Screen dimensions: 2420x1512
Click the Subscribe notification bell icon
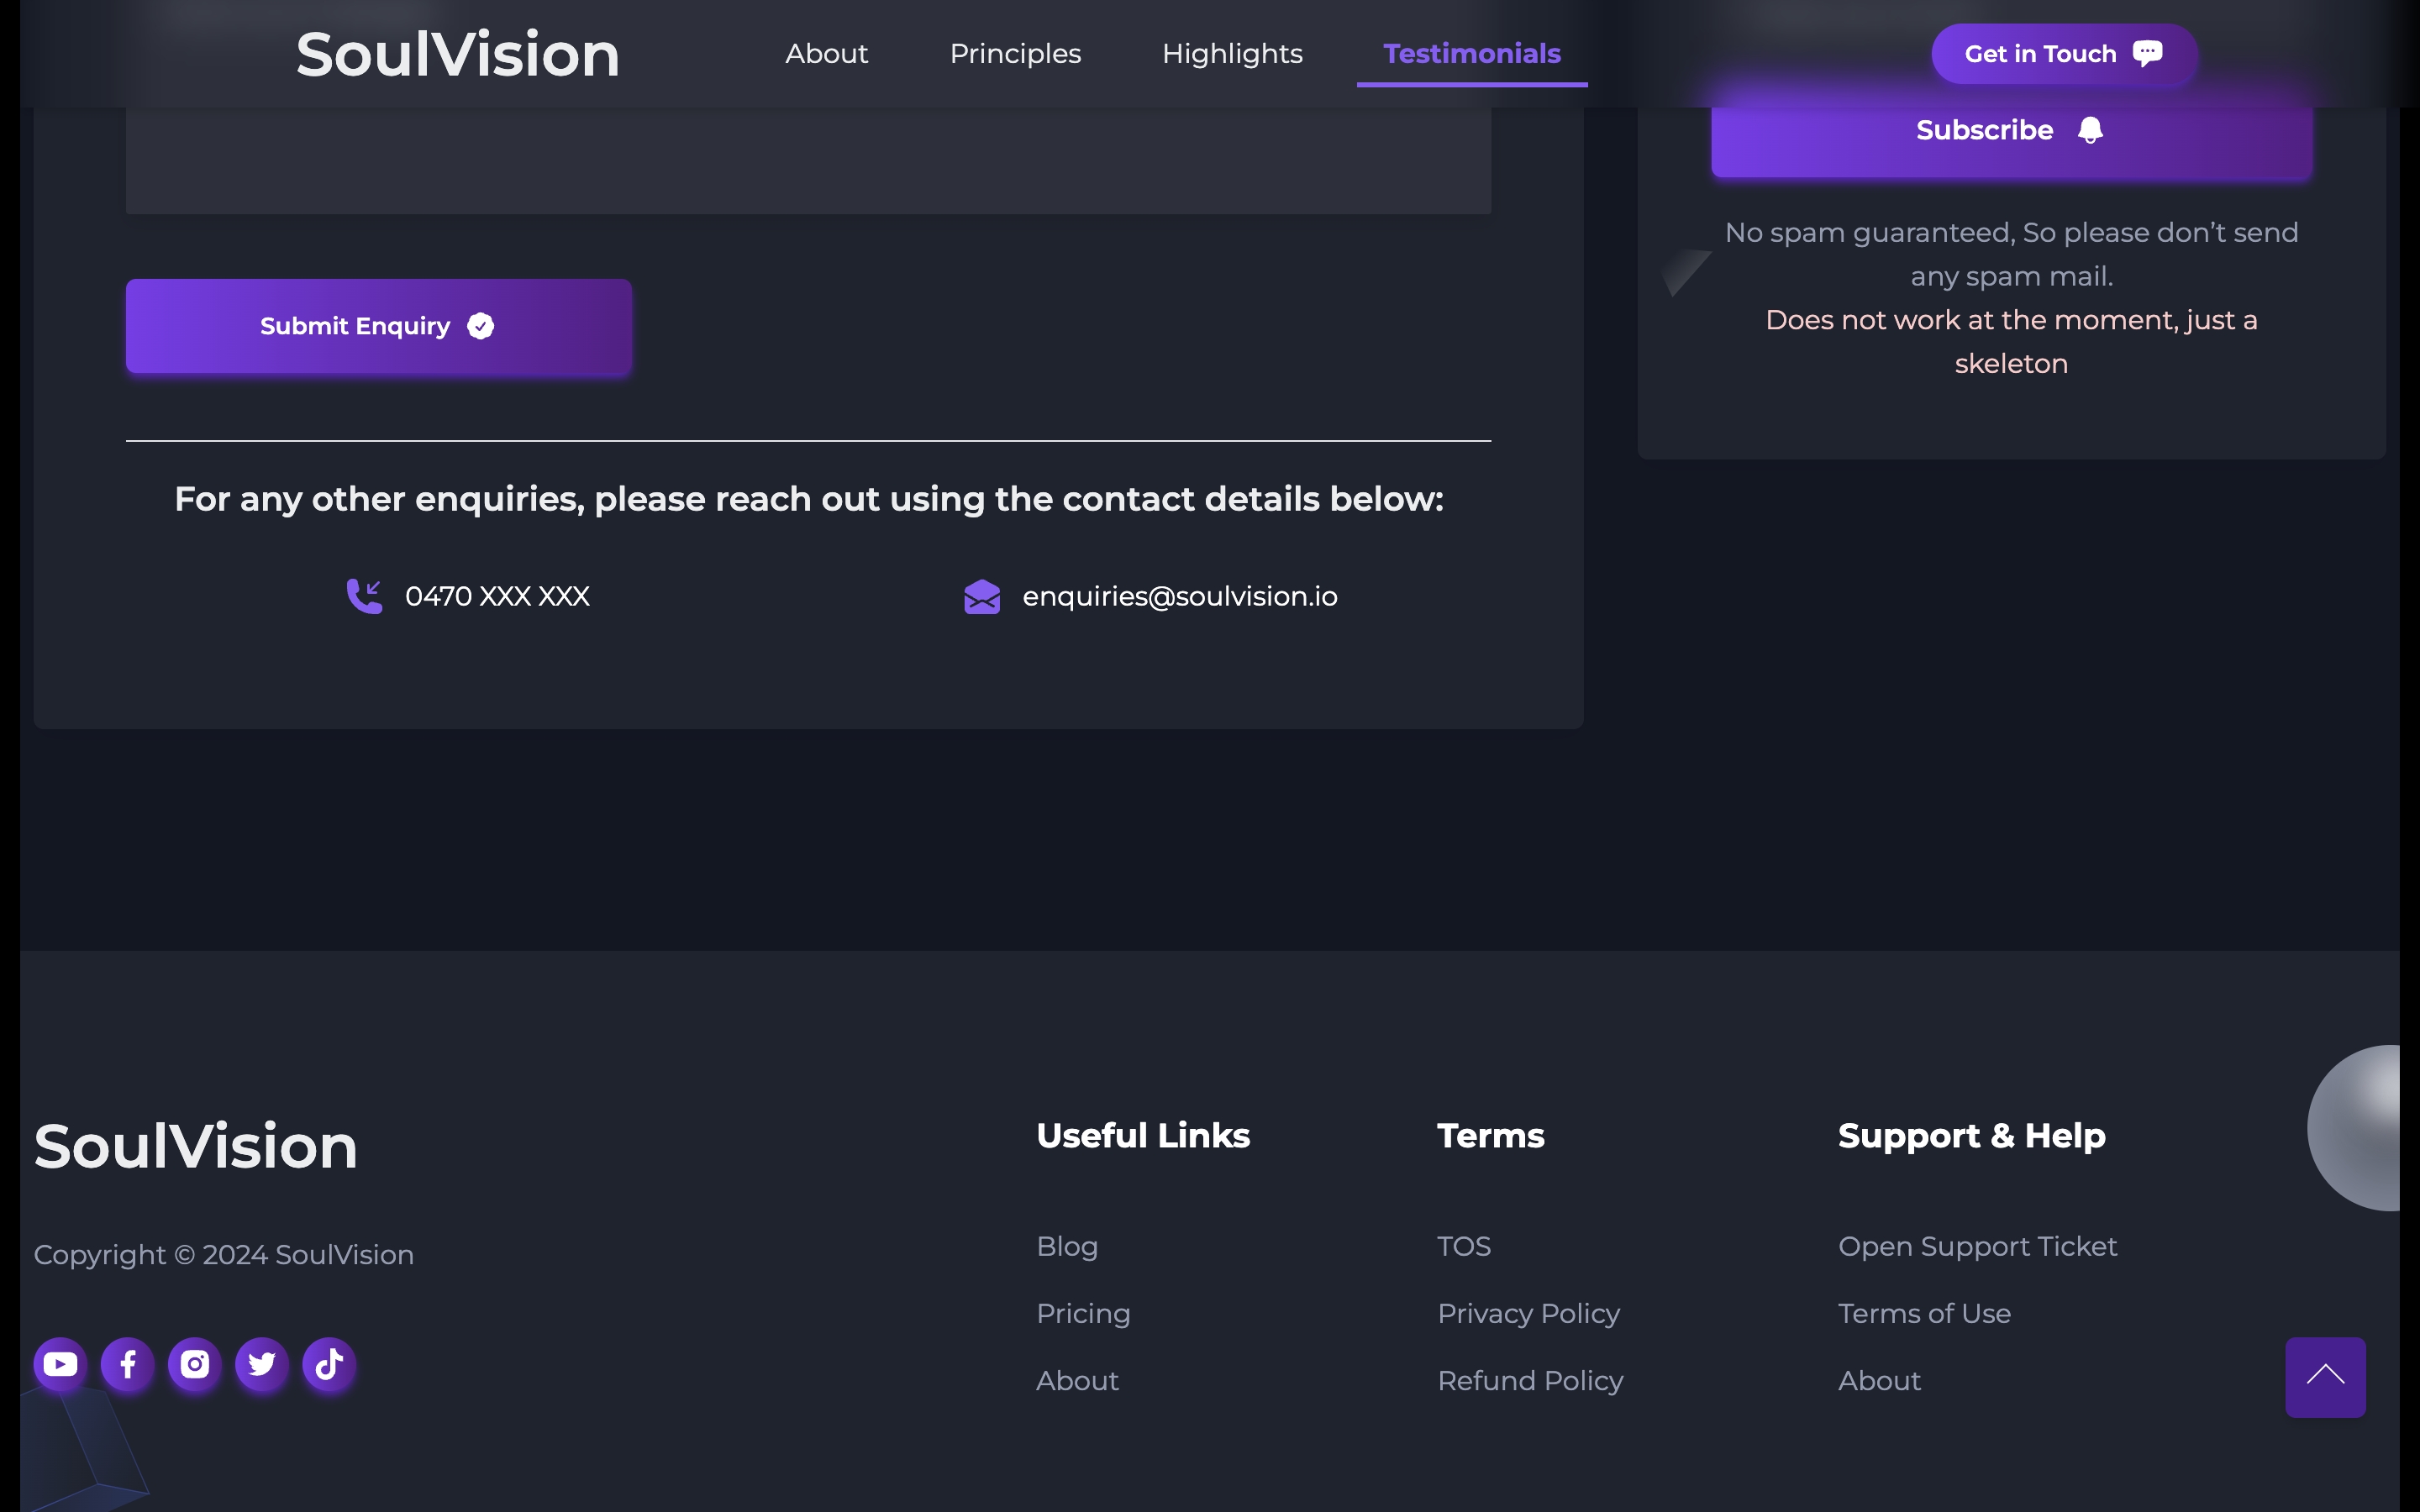tap(2092, 129)
